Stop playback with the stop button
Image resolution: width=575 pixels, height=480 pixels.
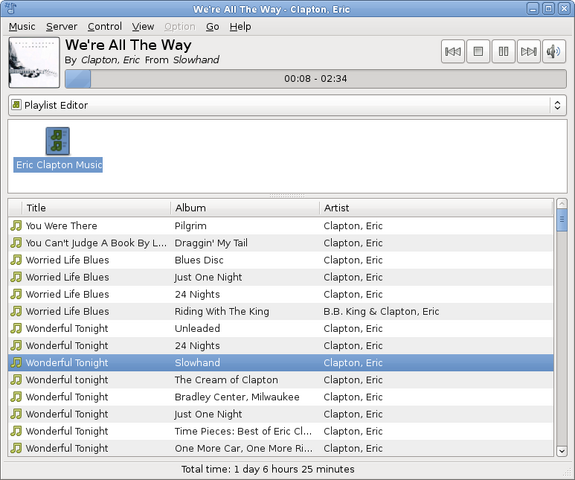478,51
